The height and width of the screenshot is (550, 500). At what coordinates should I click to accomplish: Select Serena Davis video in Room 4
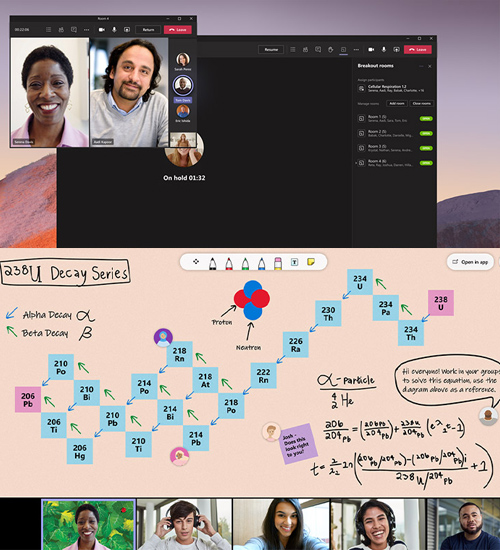click(50, 92)
